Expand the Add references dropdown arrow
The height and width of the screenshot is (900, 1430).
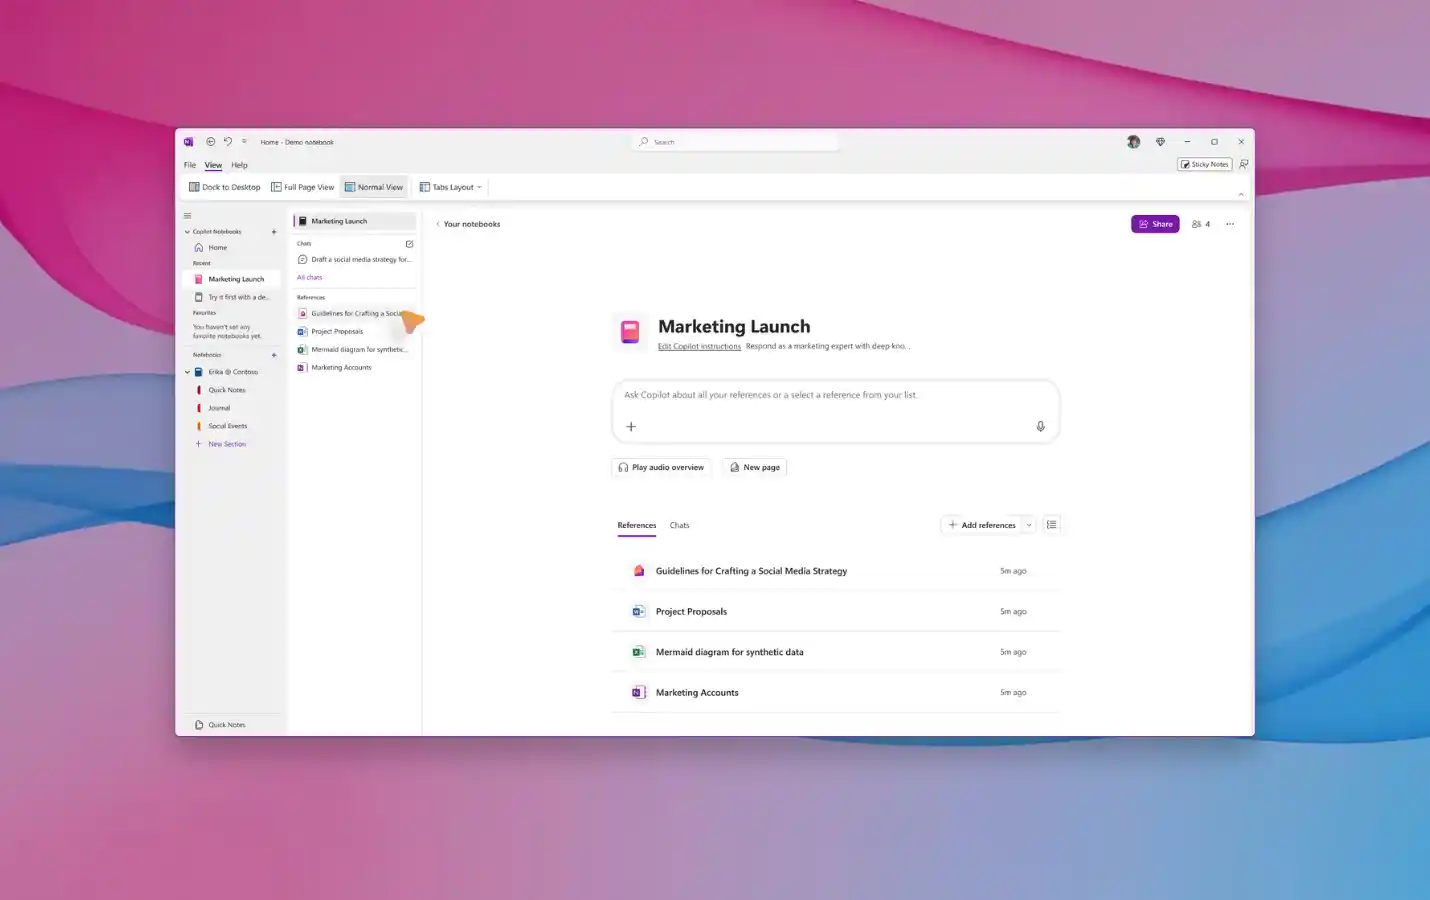point(1028,525)
